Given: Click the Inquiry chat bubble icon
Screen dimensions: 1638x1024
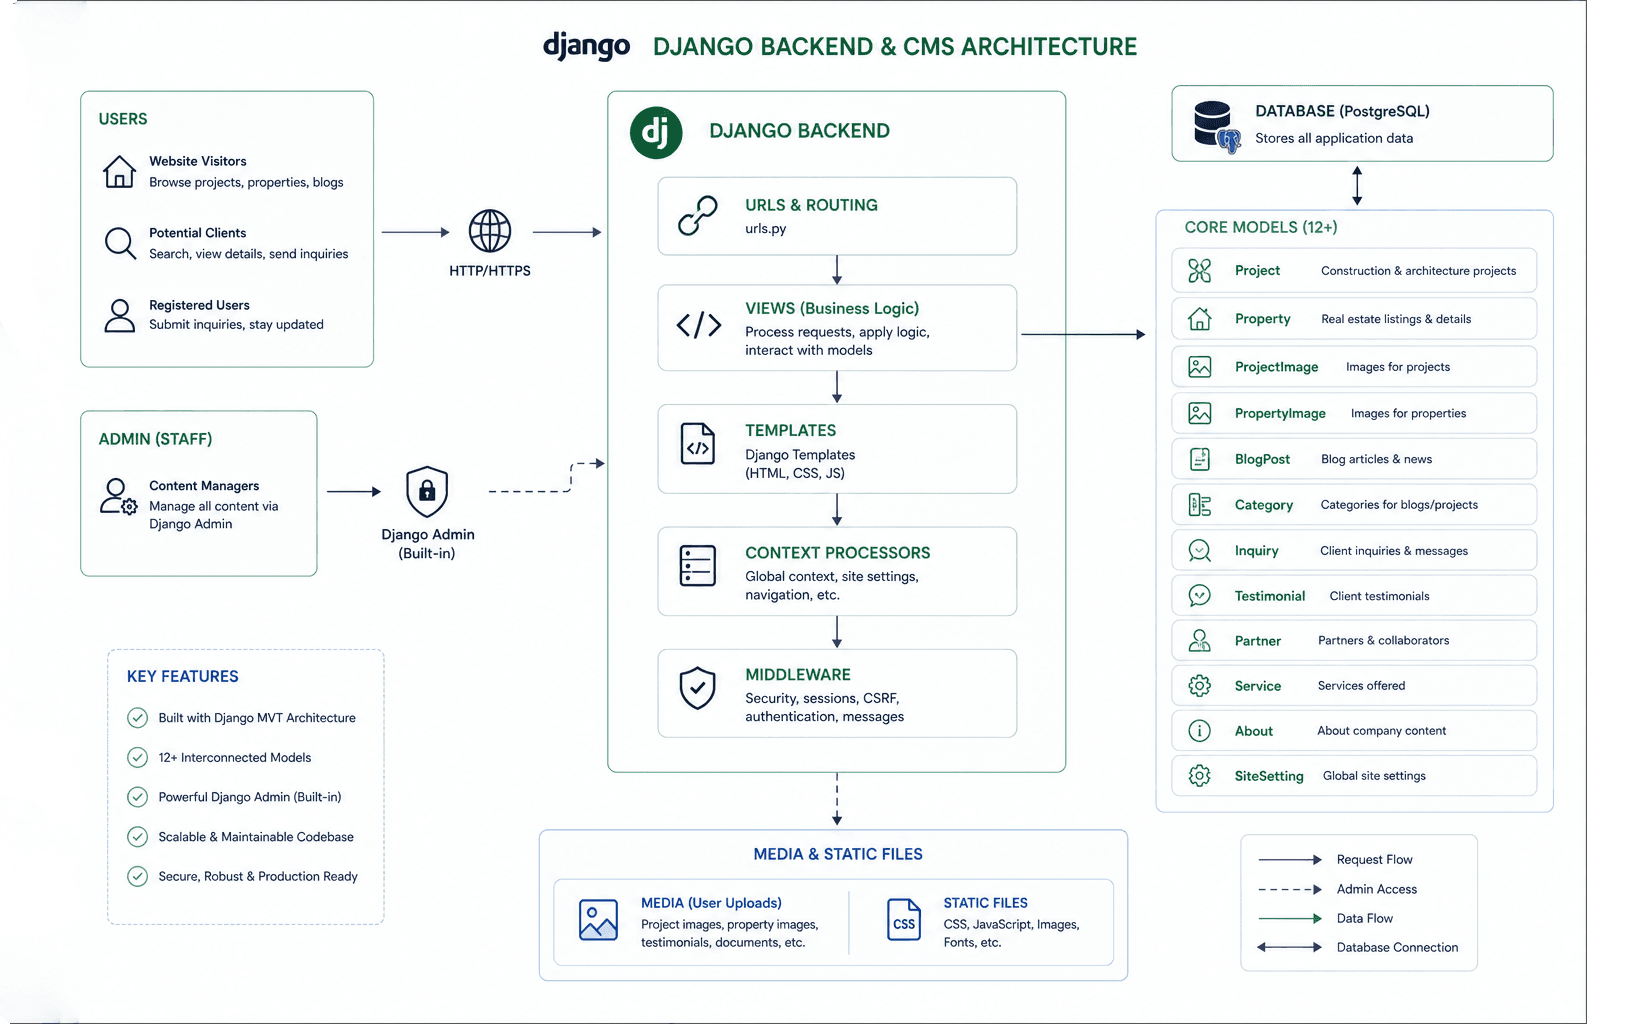Looking at the screenshot, I should pos(1200,551).
